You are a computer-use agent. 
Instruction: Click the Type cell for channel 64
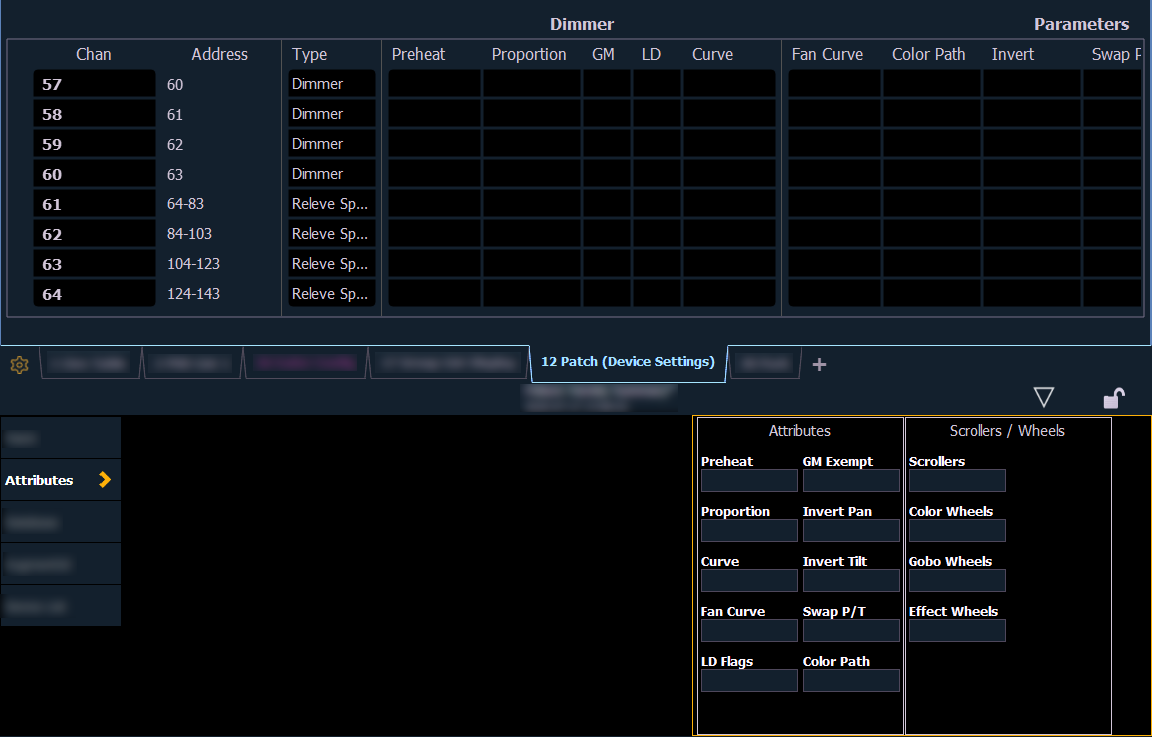tap(331, 294)
